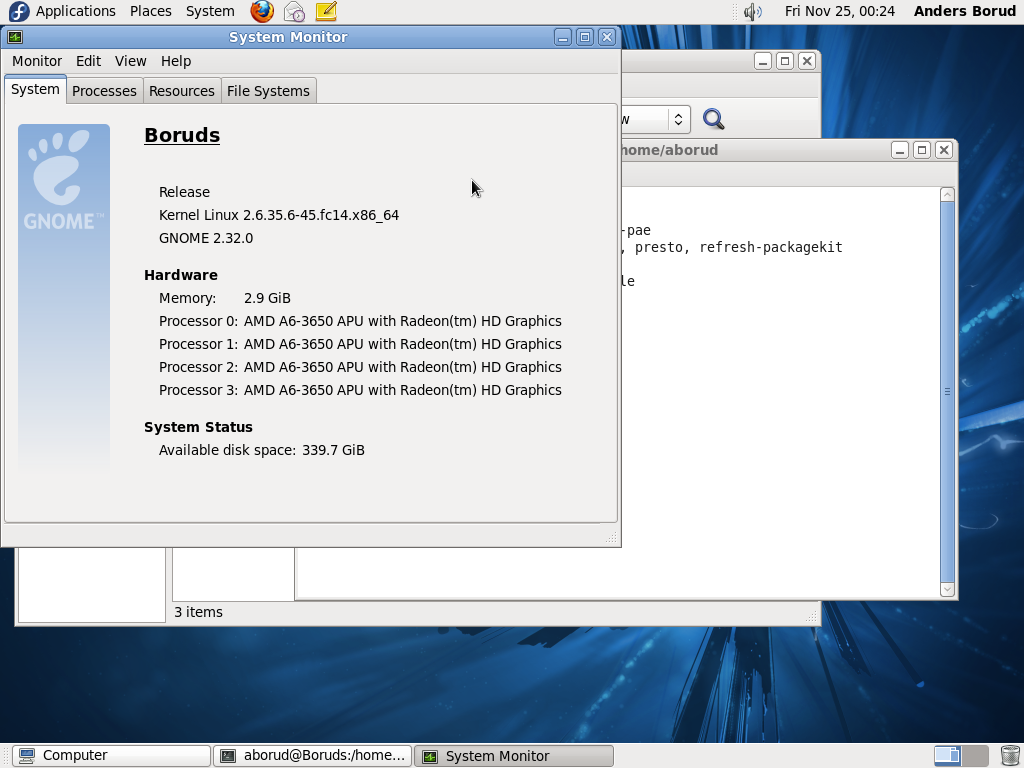Click the magnifying glass search icon

[713, 119]
